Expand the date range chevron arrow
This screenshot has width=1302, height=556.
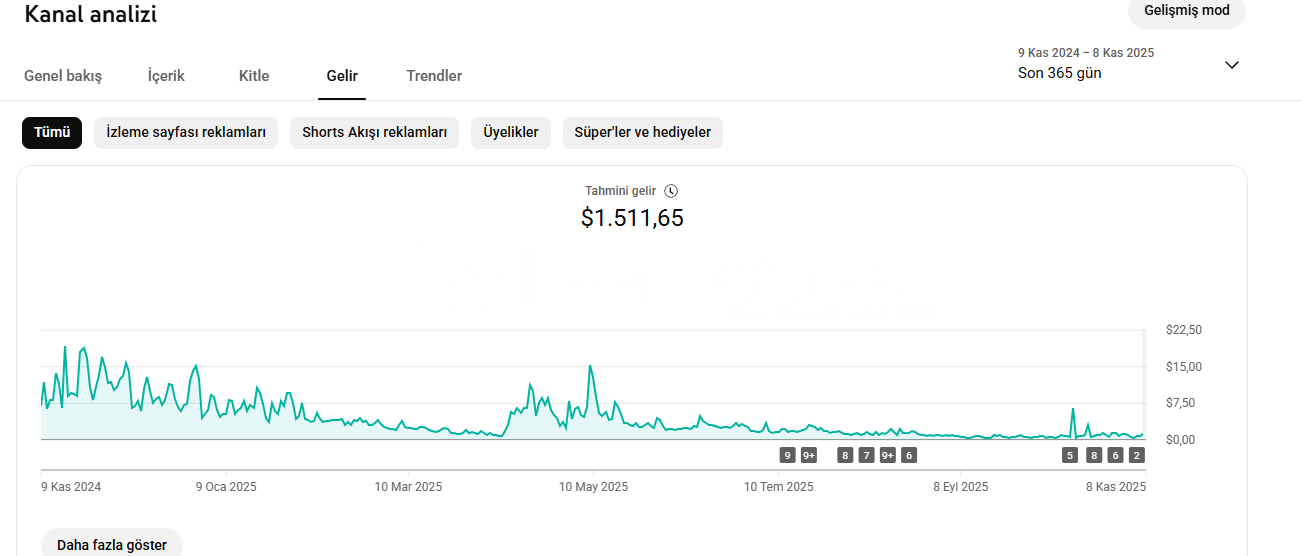tap(1232, 65)
